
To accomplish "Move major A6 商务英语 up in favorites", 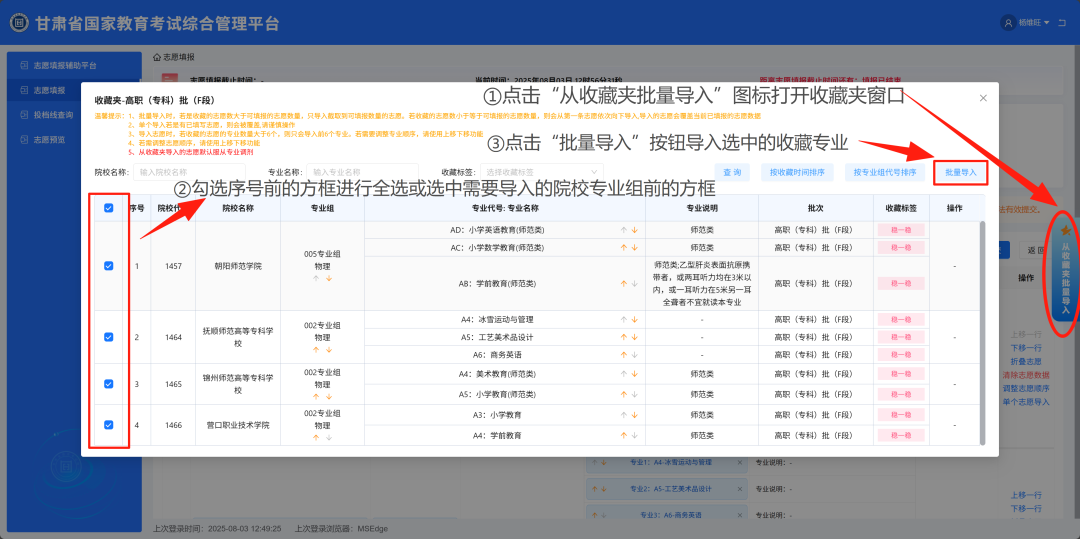I will pos(624,355).
